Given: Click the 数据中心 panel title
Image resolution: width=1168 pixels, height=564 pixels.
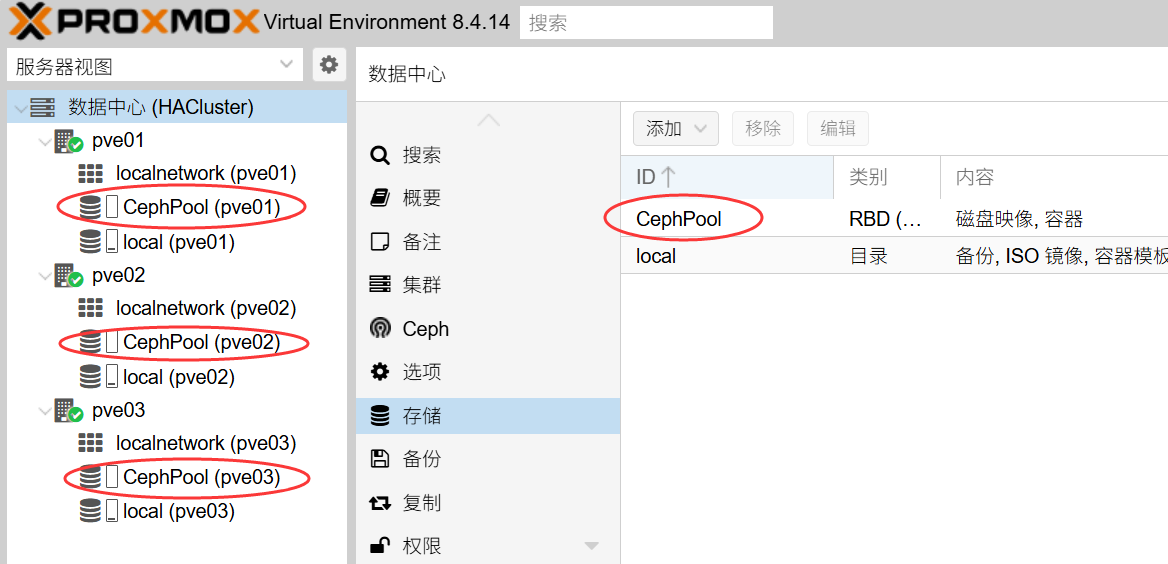Looking at the screenshot, I should [x=407, y=74].
